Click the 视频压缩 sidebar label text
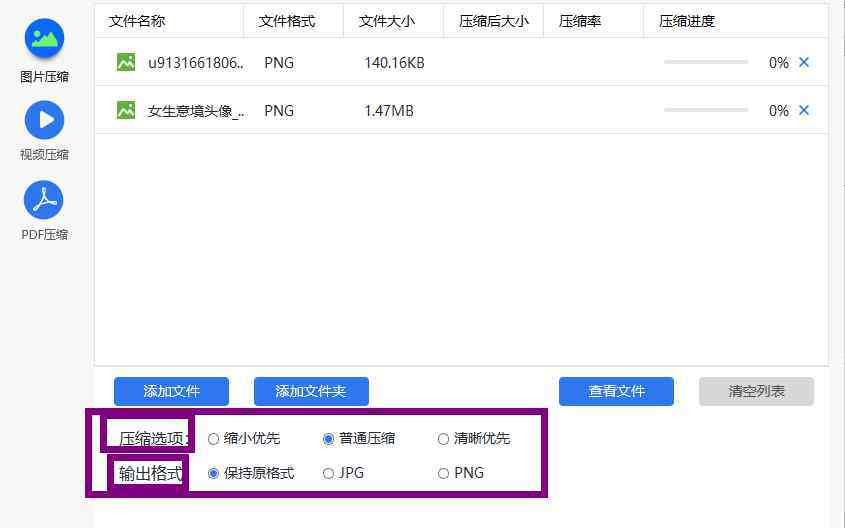The height and width of the screenshot is (528, 845). pos(44,155)
